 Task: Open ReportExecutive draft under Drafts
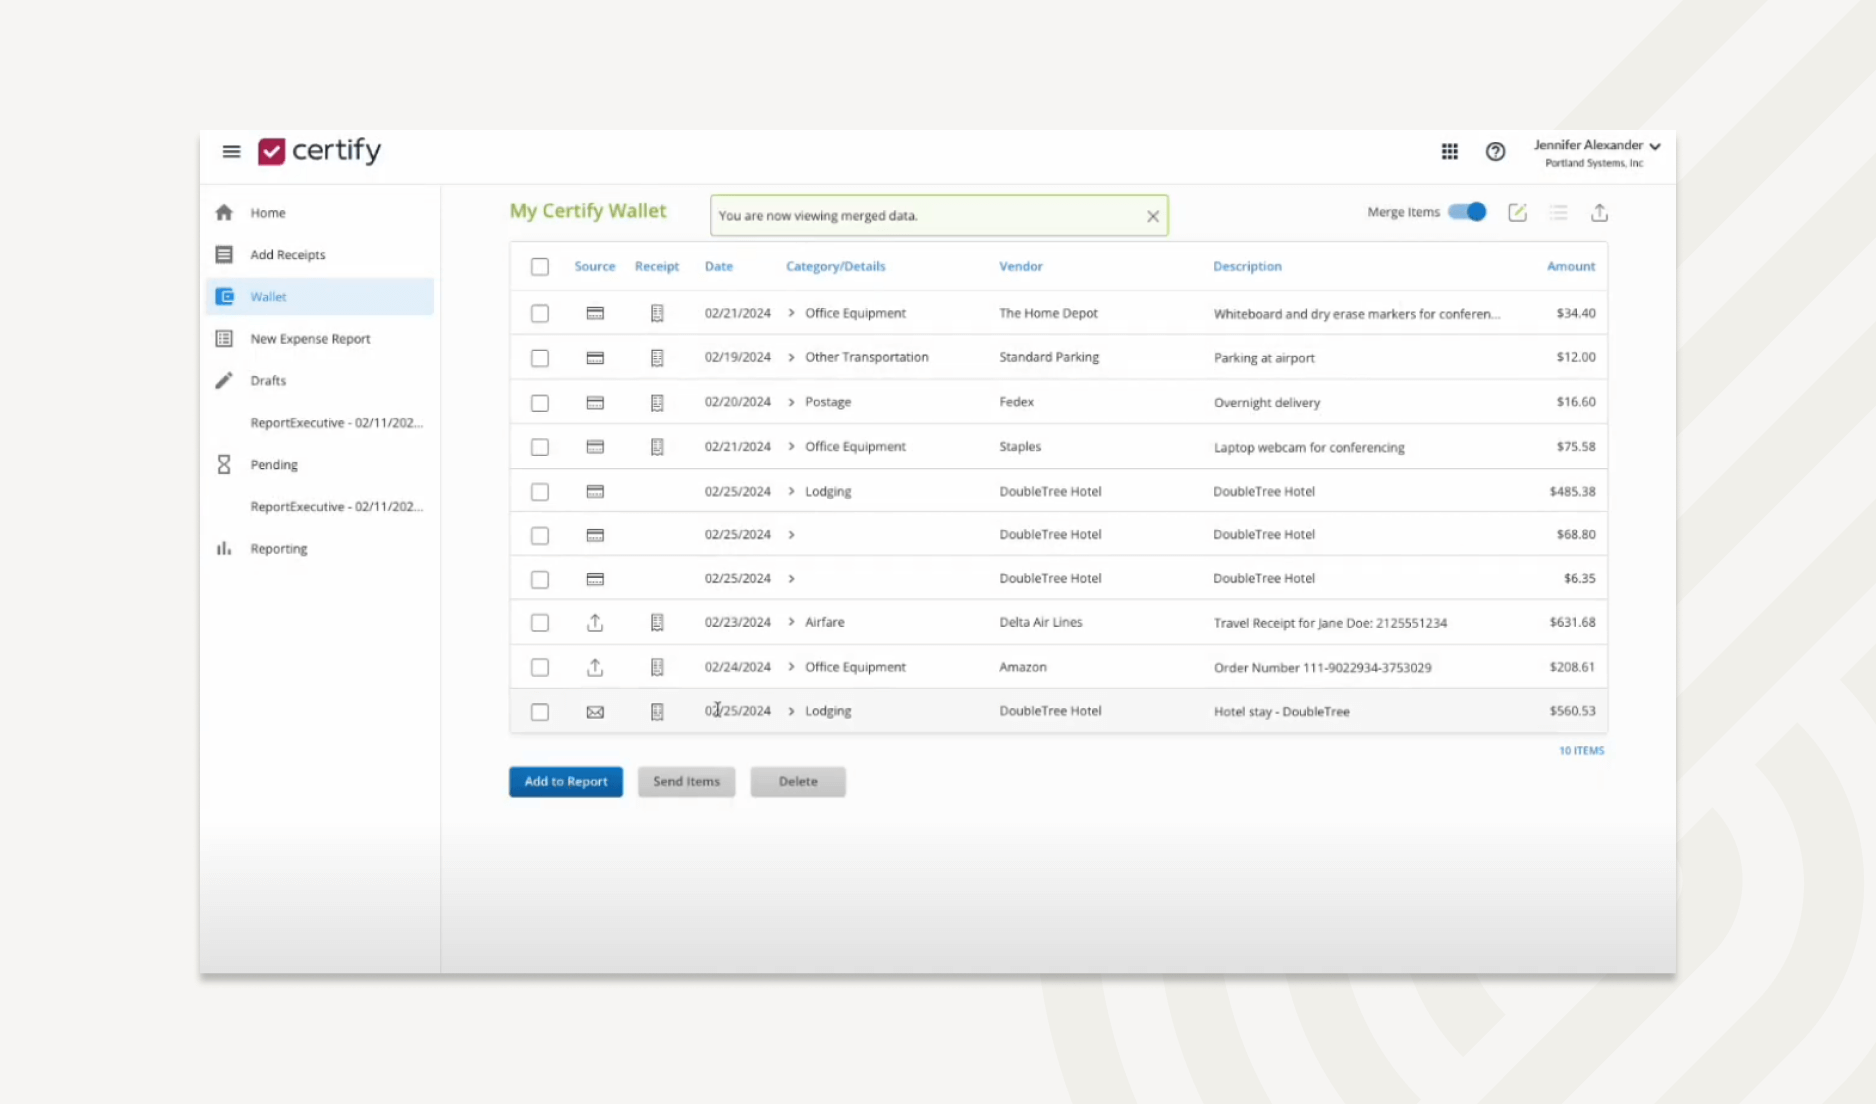337,423
